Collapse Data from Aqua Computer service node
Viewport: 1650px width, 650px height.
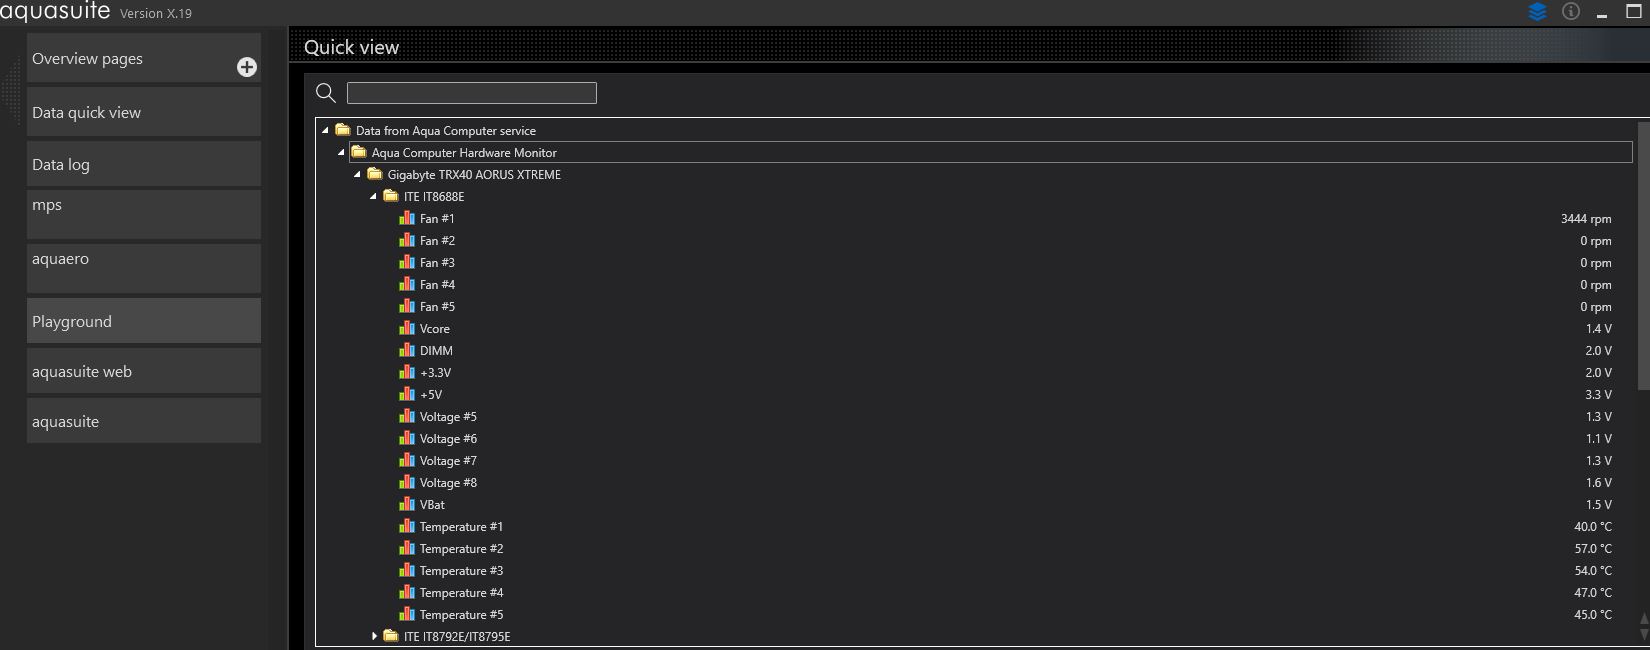click(x=325, y=131)
